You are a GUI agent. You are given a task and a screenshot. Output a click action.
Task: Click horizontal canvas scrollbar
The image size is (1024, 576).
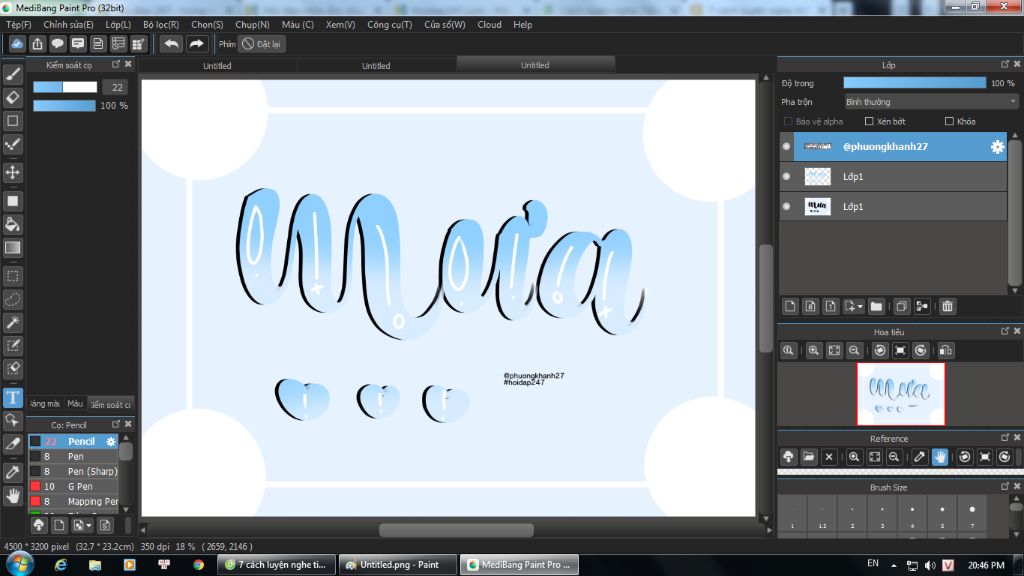coord(456,530)
